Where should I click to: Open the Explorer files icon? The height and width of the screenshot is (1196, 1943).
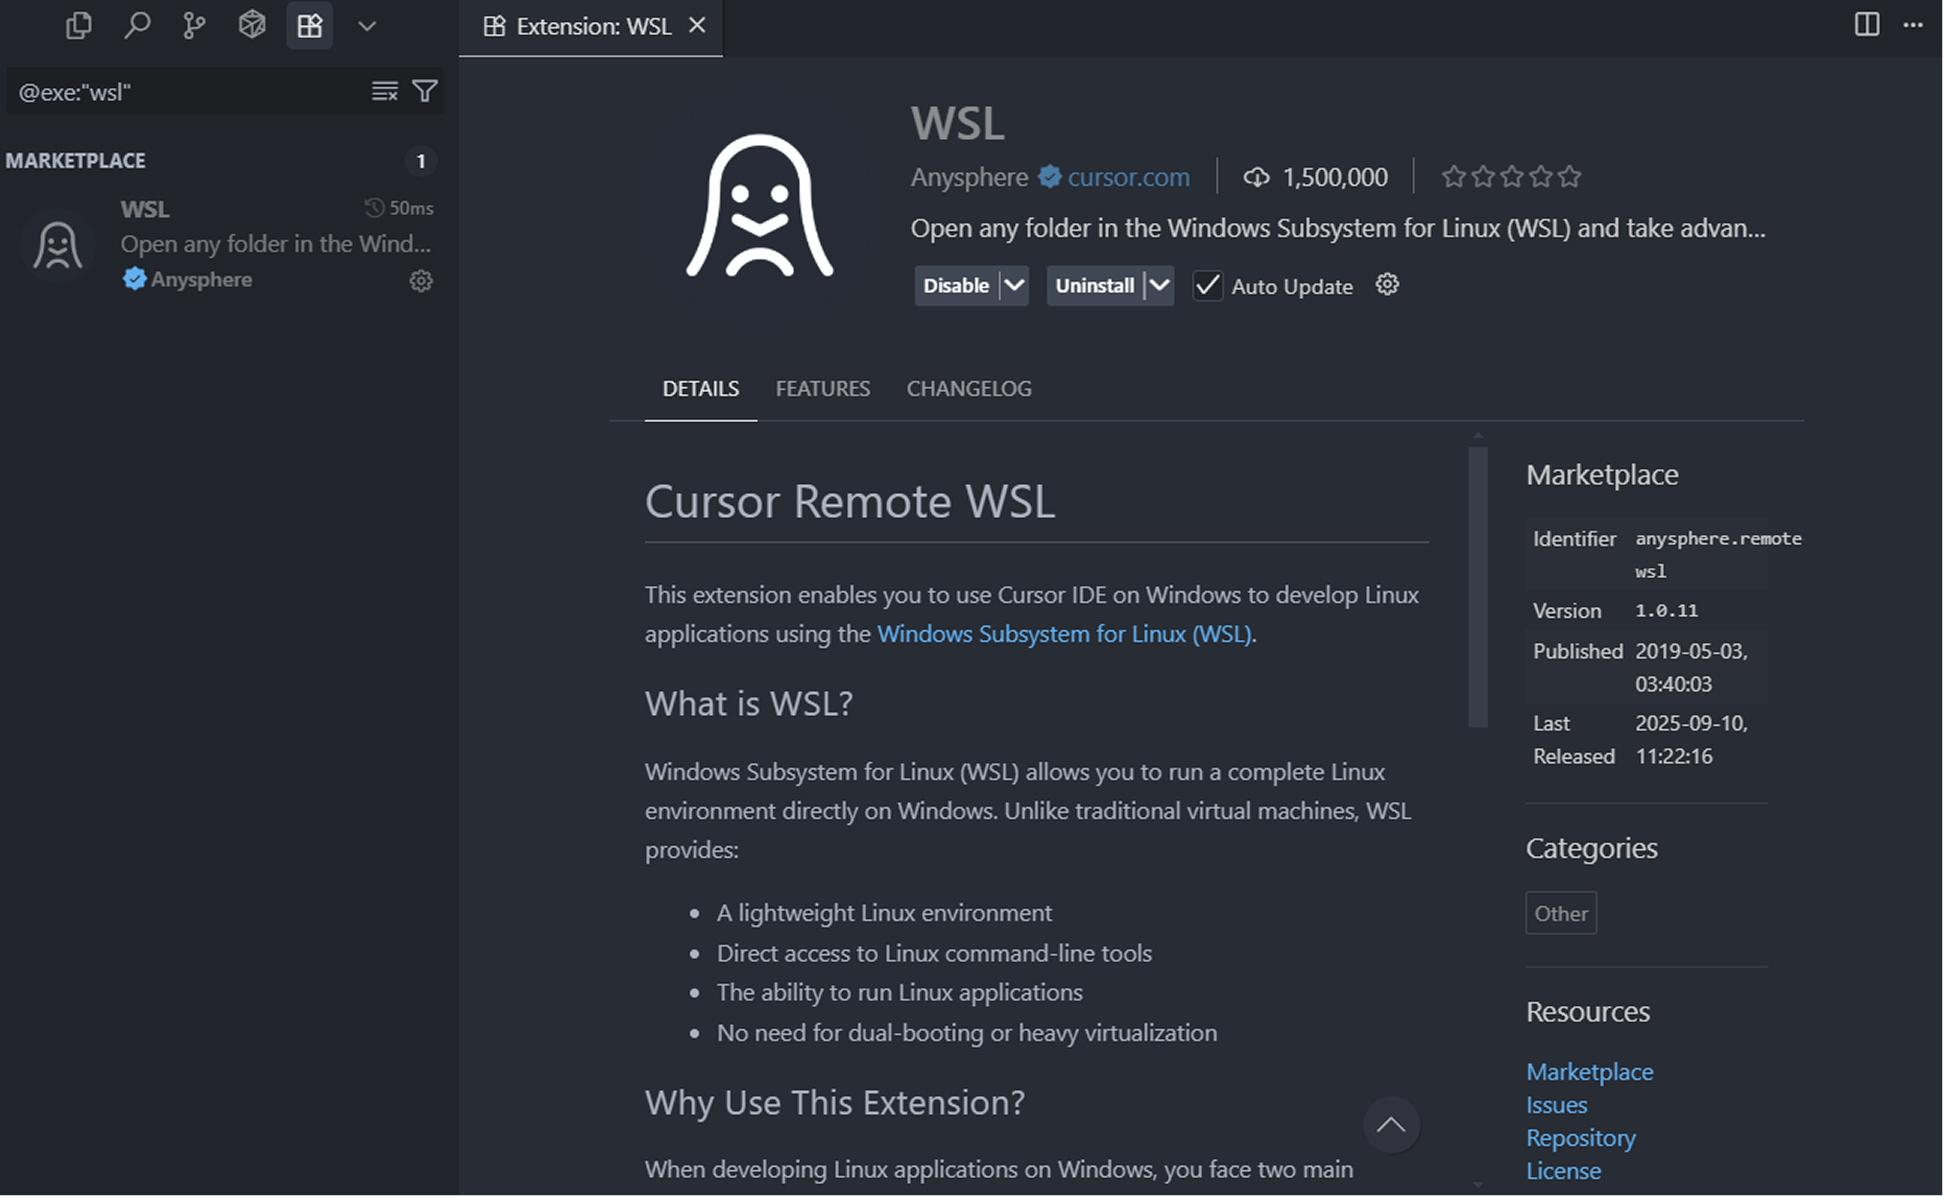point(78,25)
